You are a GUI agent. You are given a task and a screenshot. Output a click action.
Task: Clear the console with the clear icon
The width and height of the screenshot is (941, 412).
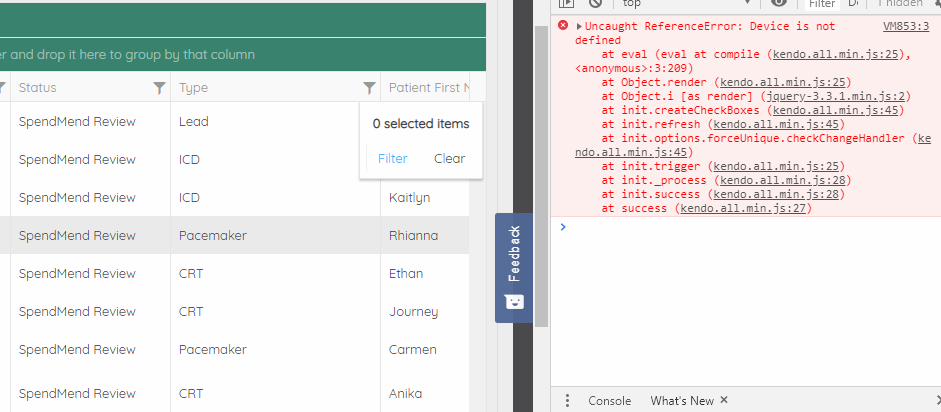[594, 4]
